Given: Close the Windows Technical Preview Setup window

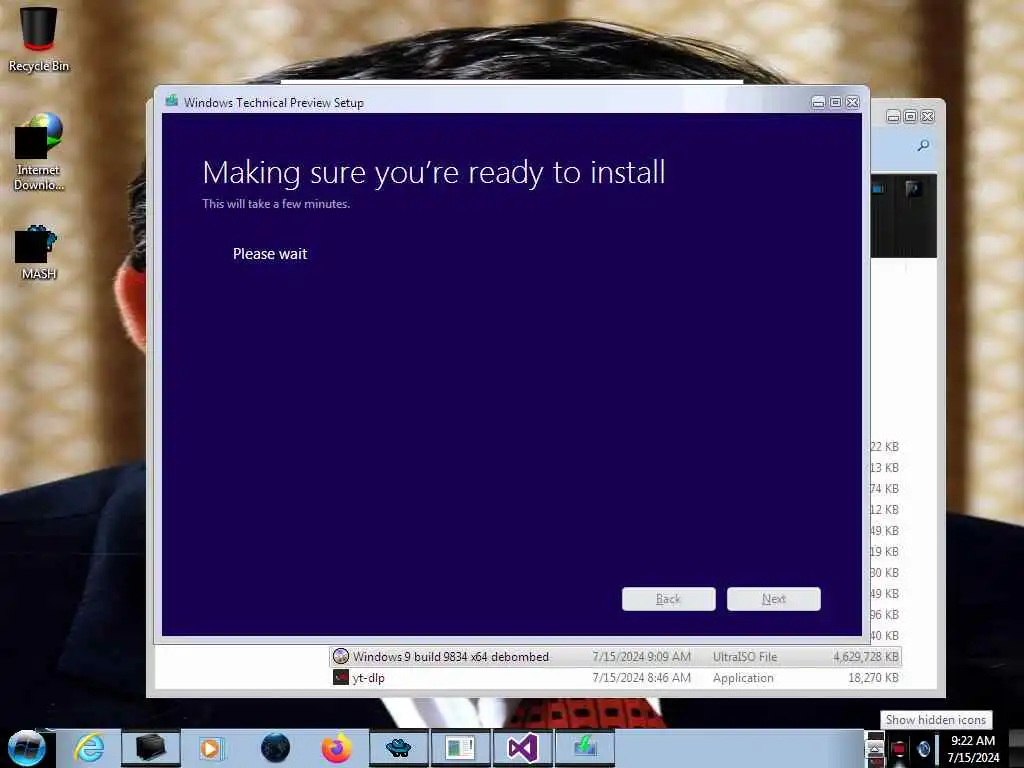Looking at the screenshot, I should (x=853, y=103).
